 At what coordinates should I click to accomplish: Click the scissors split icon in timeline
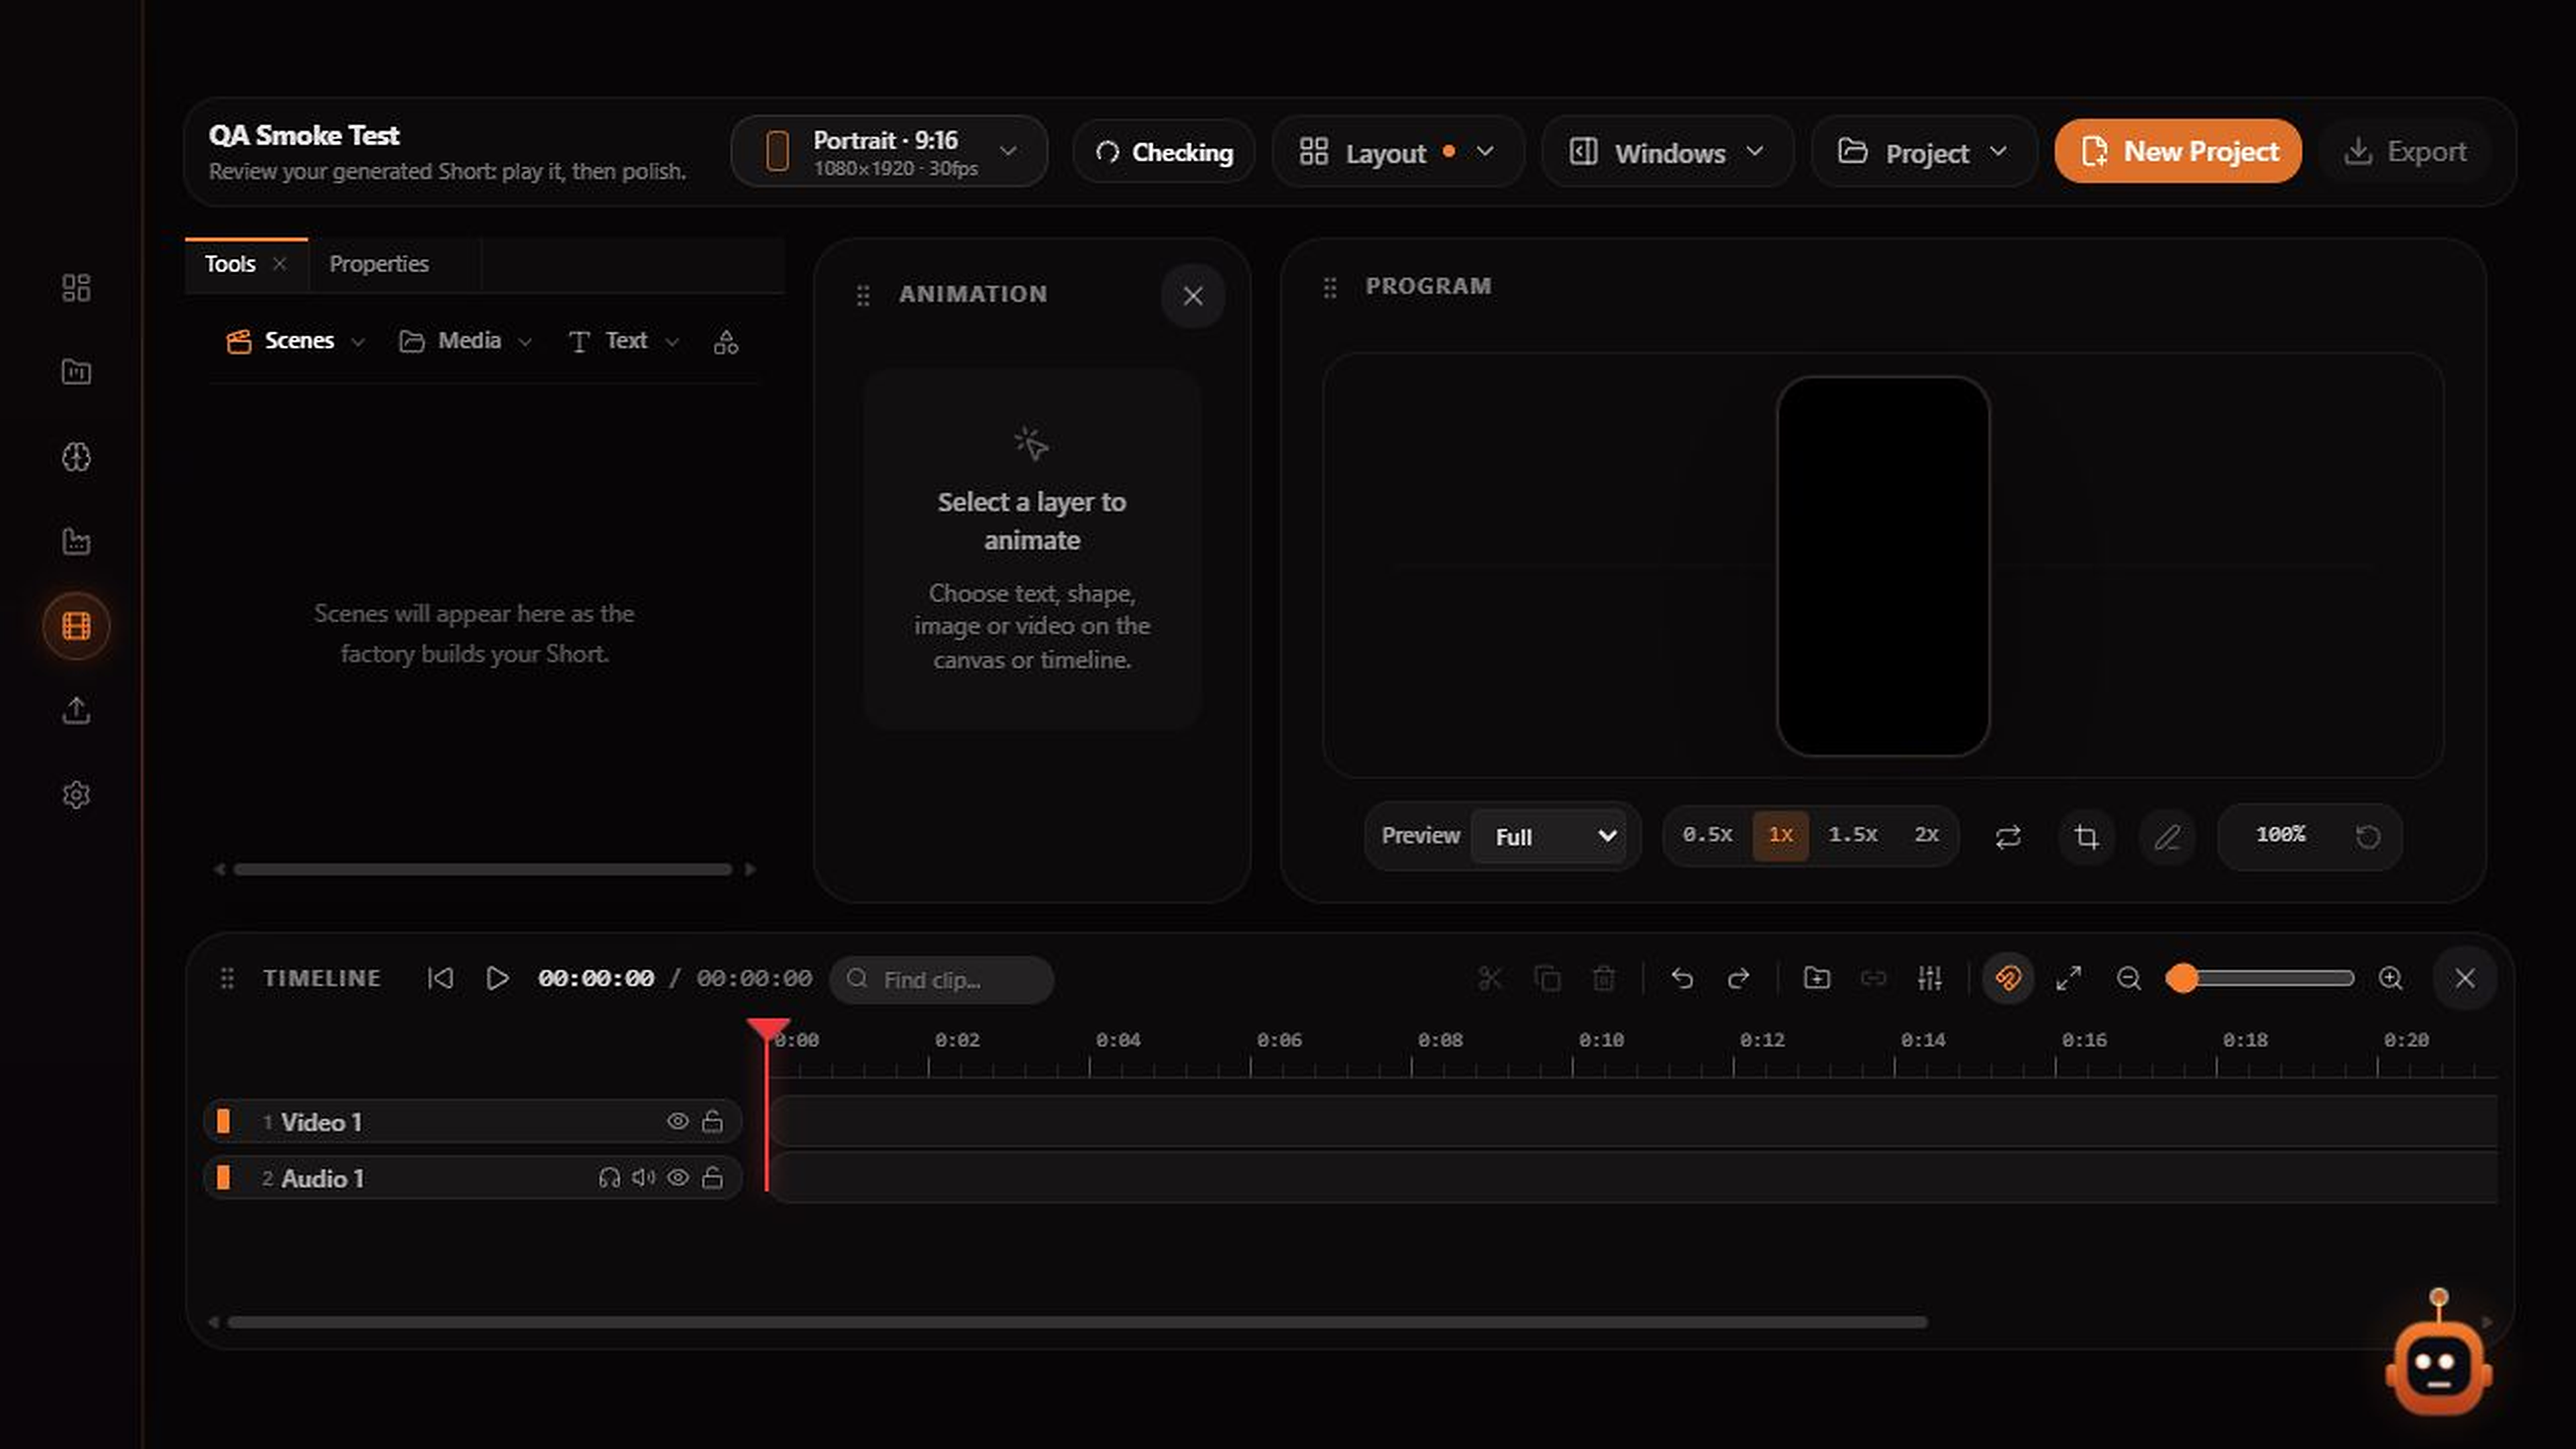point(1490,978)
